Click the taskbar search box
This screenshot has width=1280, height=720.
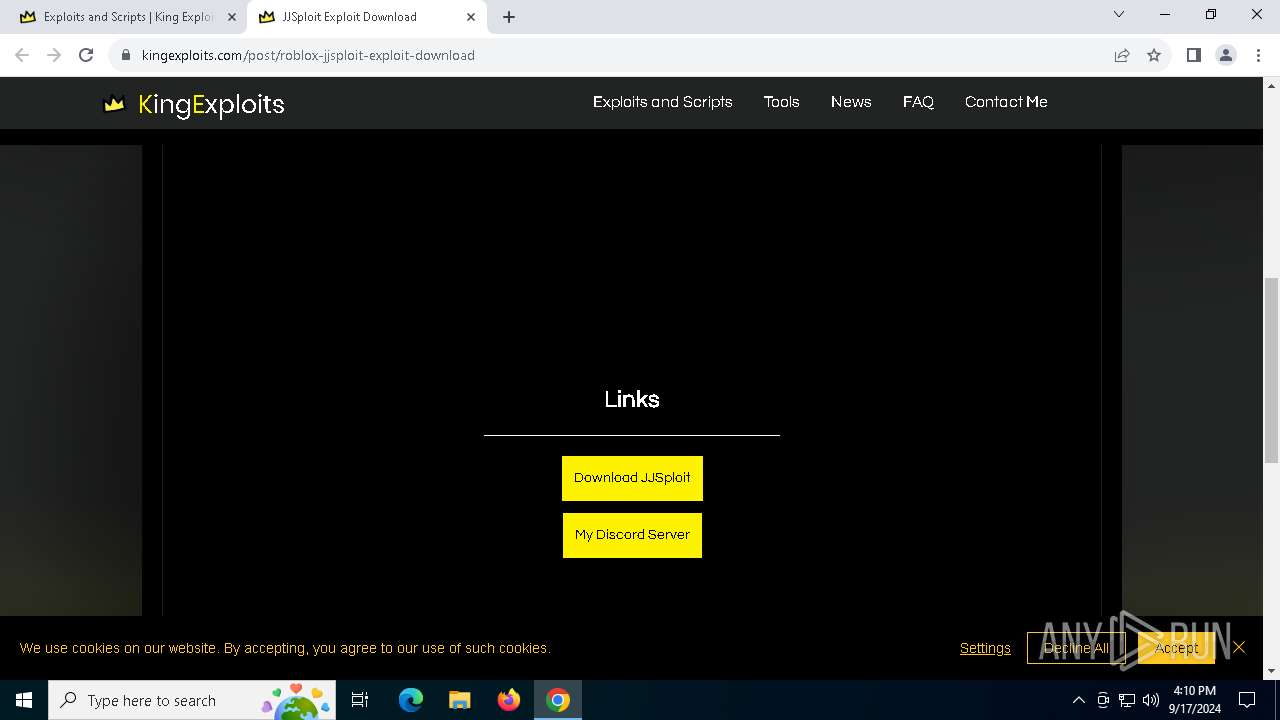pyautogui.click(x=192, y=700)
